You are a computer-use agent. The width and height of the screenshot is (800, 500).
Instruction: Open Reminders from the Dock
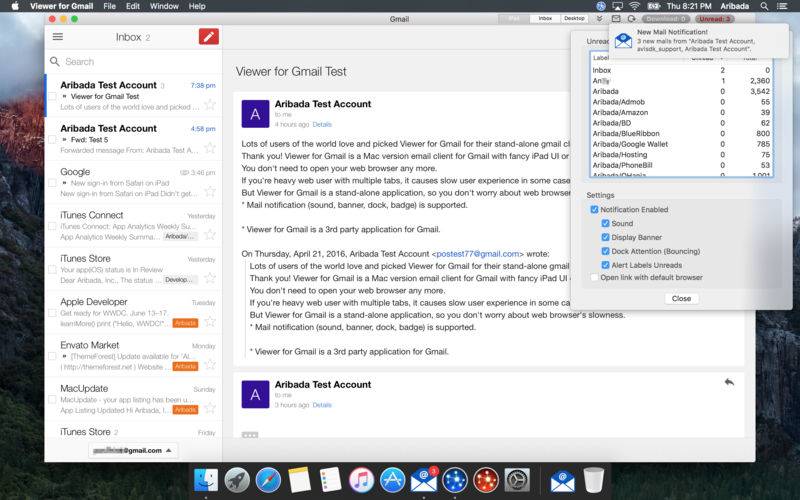click(331, 480)
